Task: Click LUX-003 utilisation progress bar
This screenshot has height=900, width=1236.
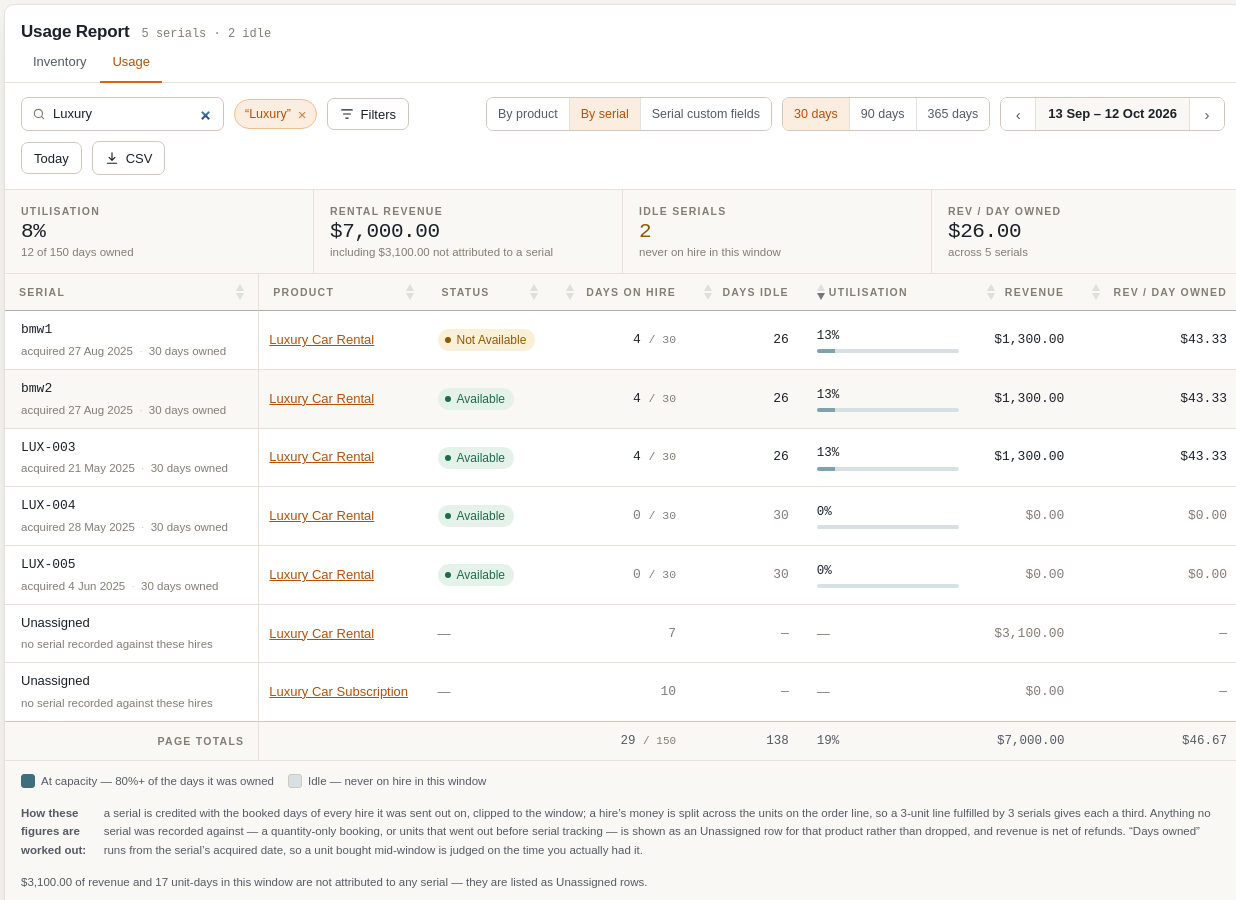Action: 888,469
